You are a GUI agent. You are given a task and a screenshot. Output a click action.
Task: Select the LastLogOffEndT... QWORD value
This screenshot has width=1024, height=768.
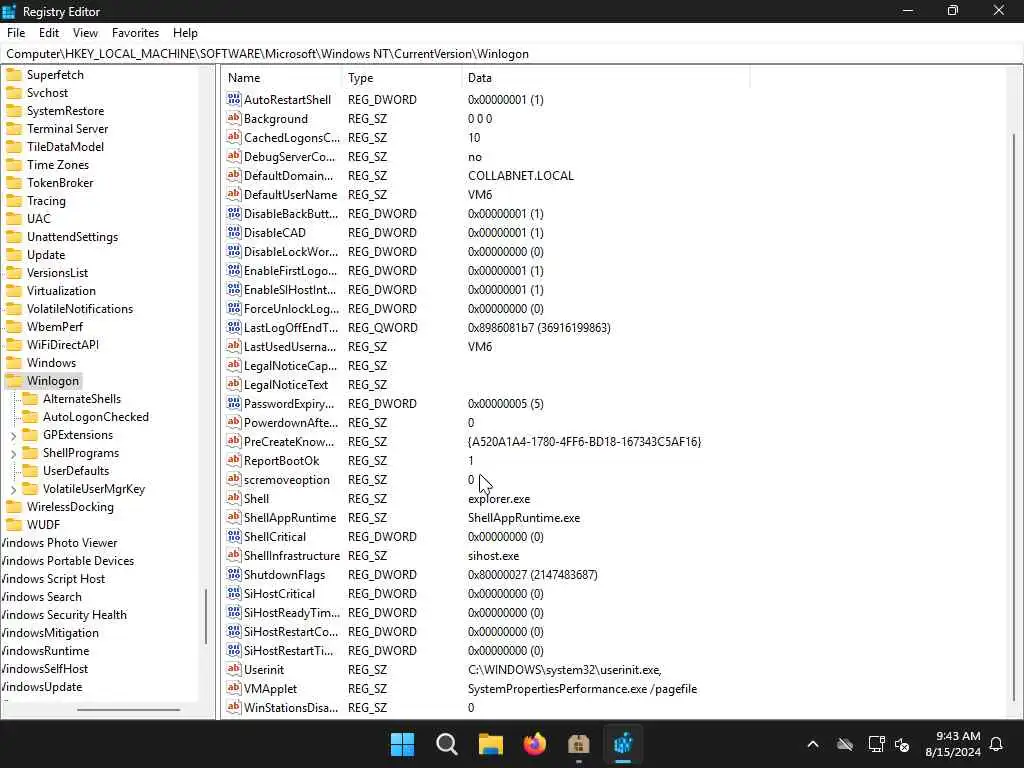click(291, 328)
